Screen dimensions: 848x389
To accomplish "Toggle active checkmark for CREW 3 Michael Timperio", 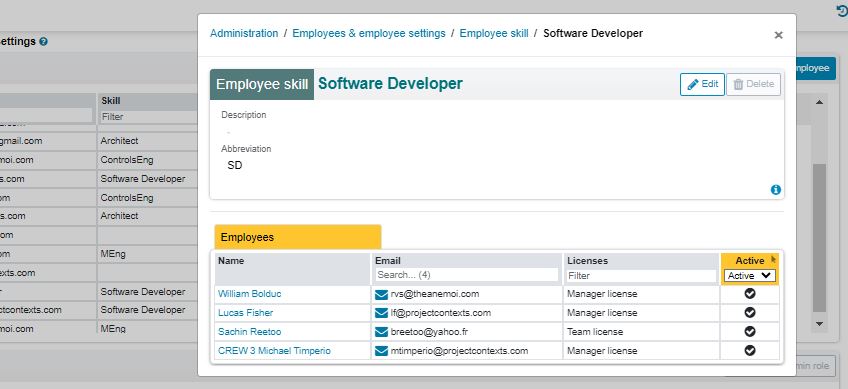I will (750, 350).
